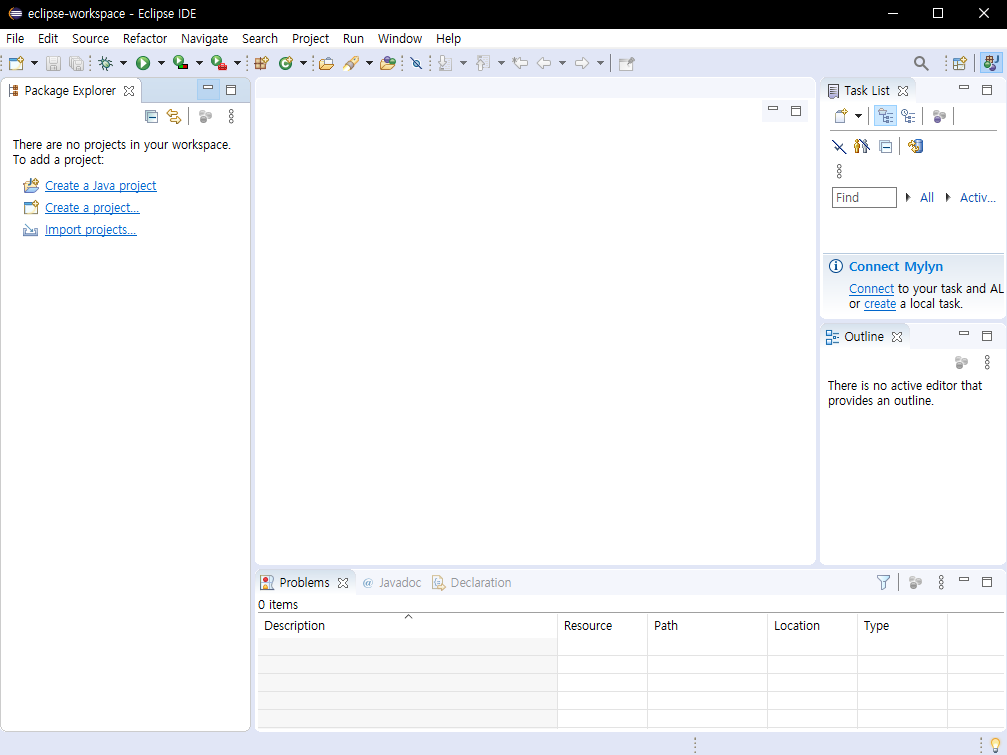
Task: Click the Resource column header in Problems
Action: pyautogui.click(x=602, y=625)
